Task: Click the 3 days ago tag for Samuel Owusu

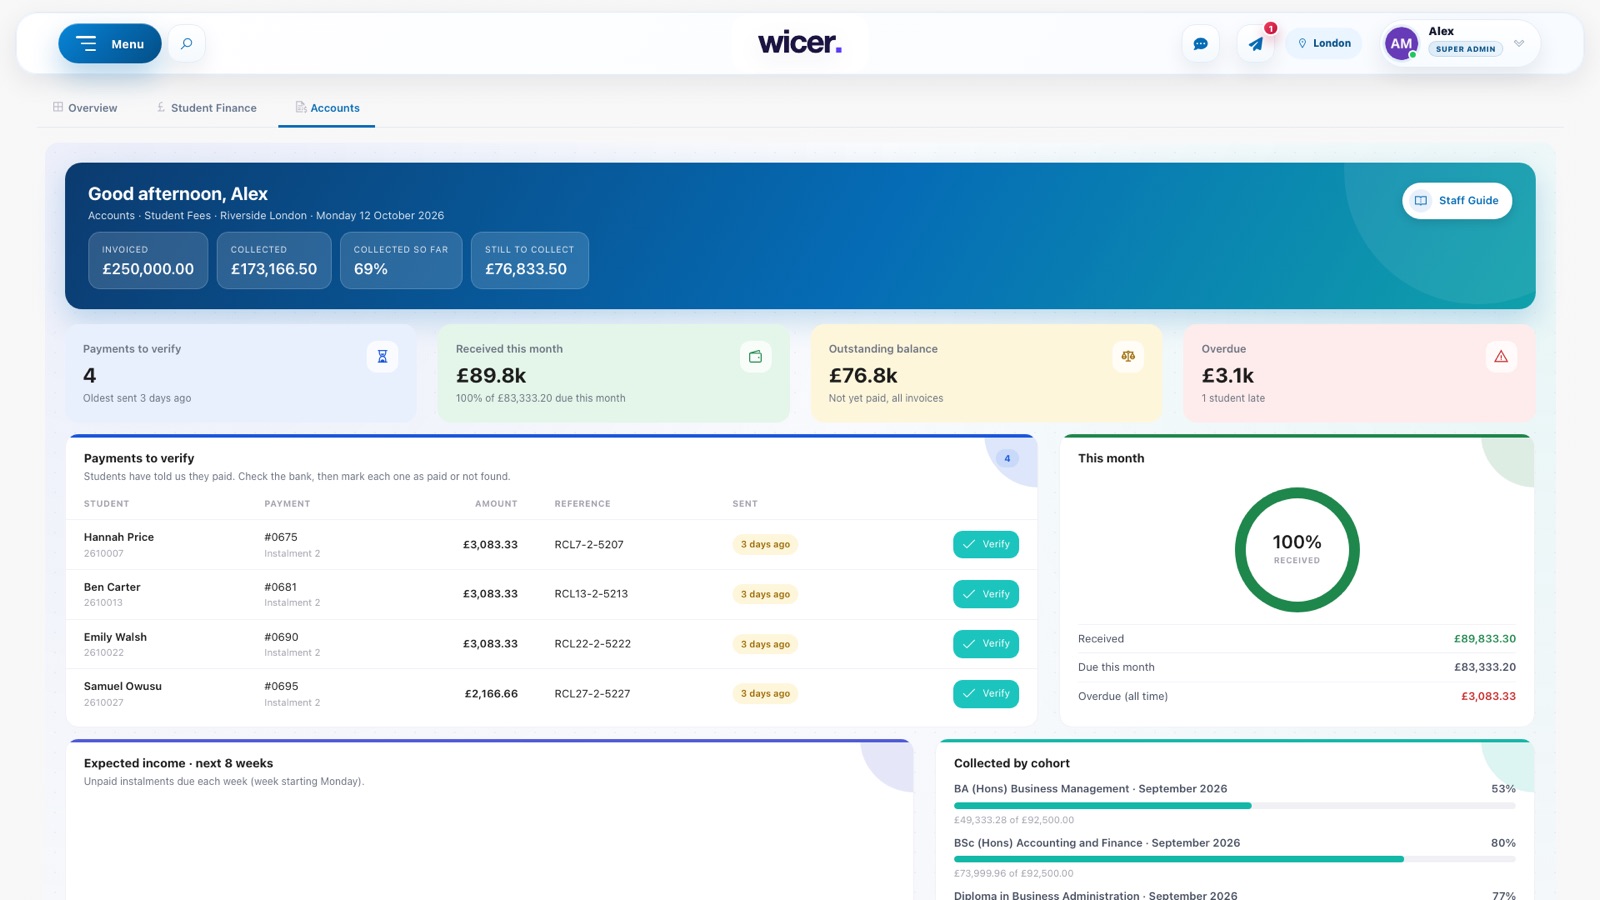Action: tap(765, 694)
